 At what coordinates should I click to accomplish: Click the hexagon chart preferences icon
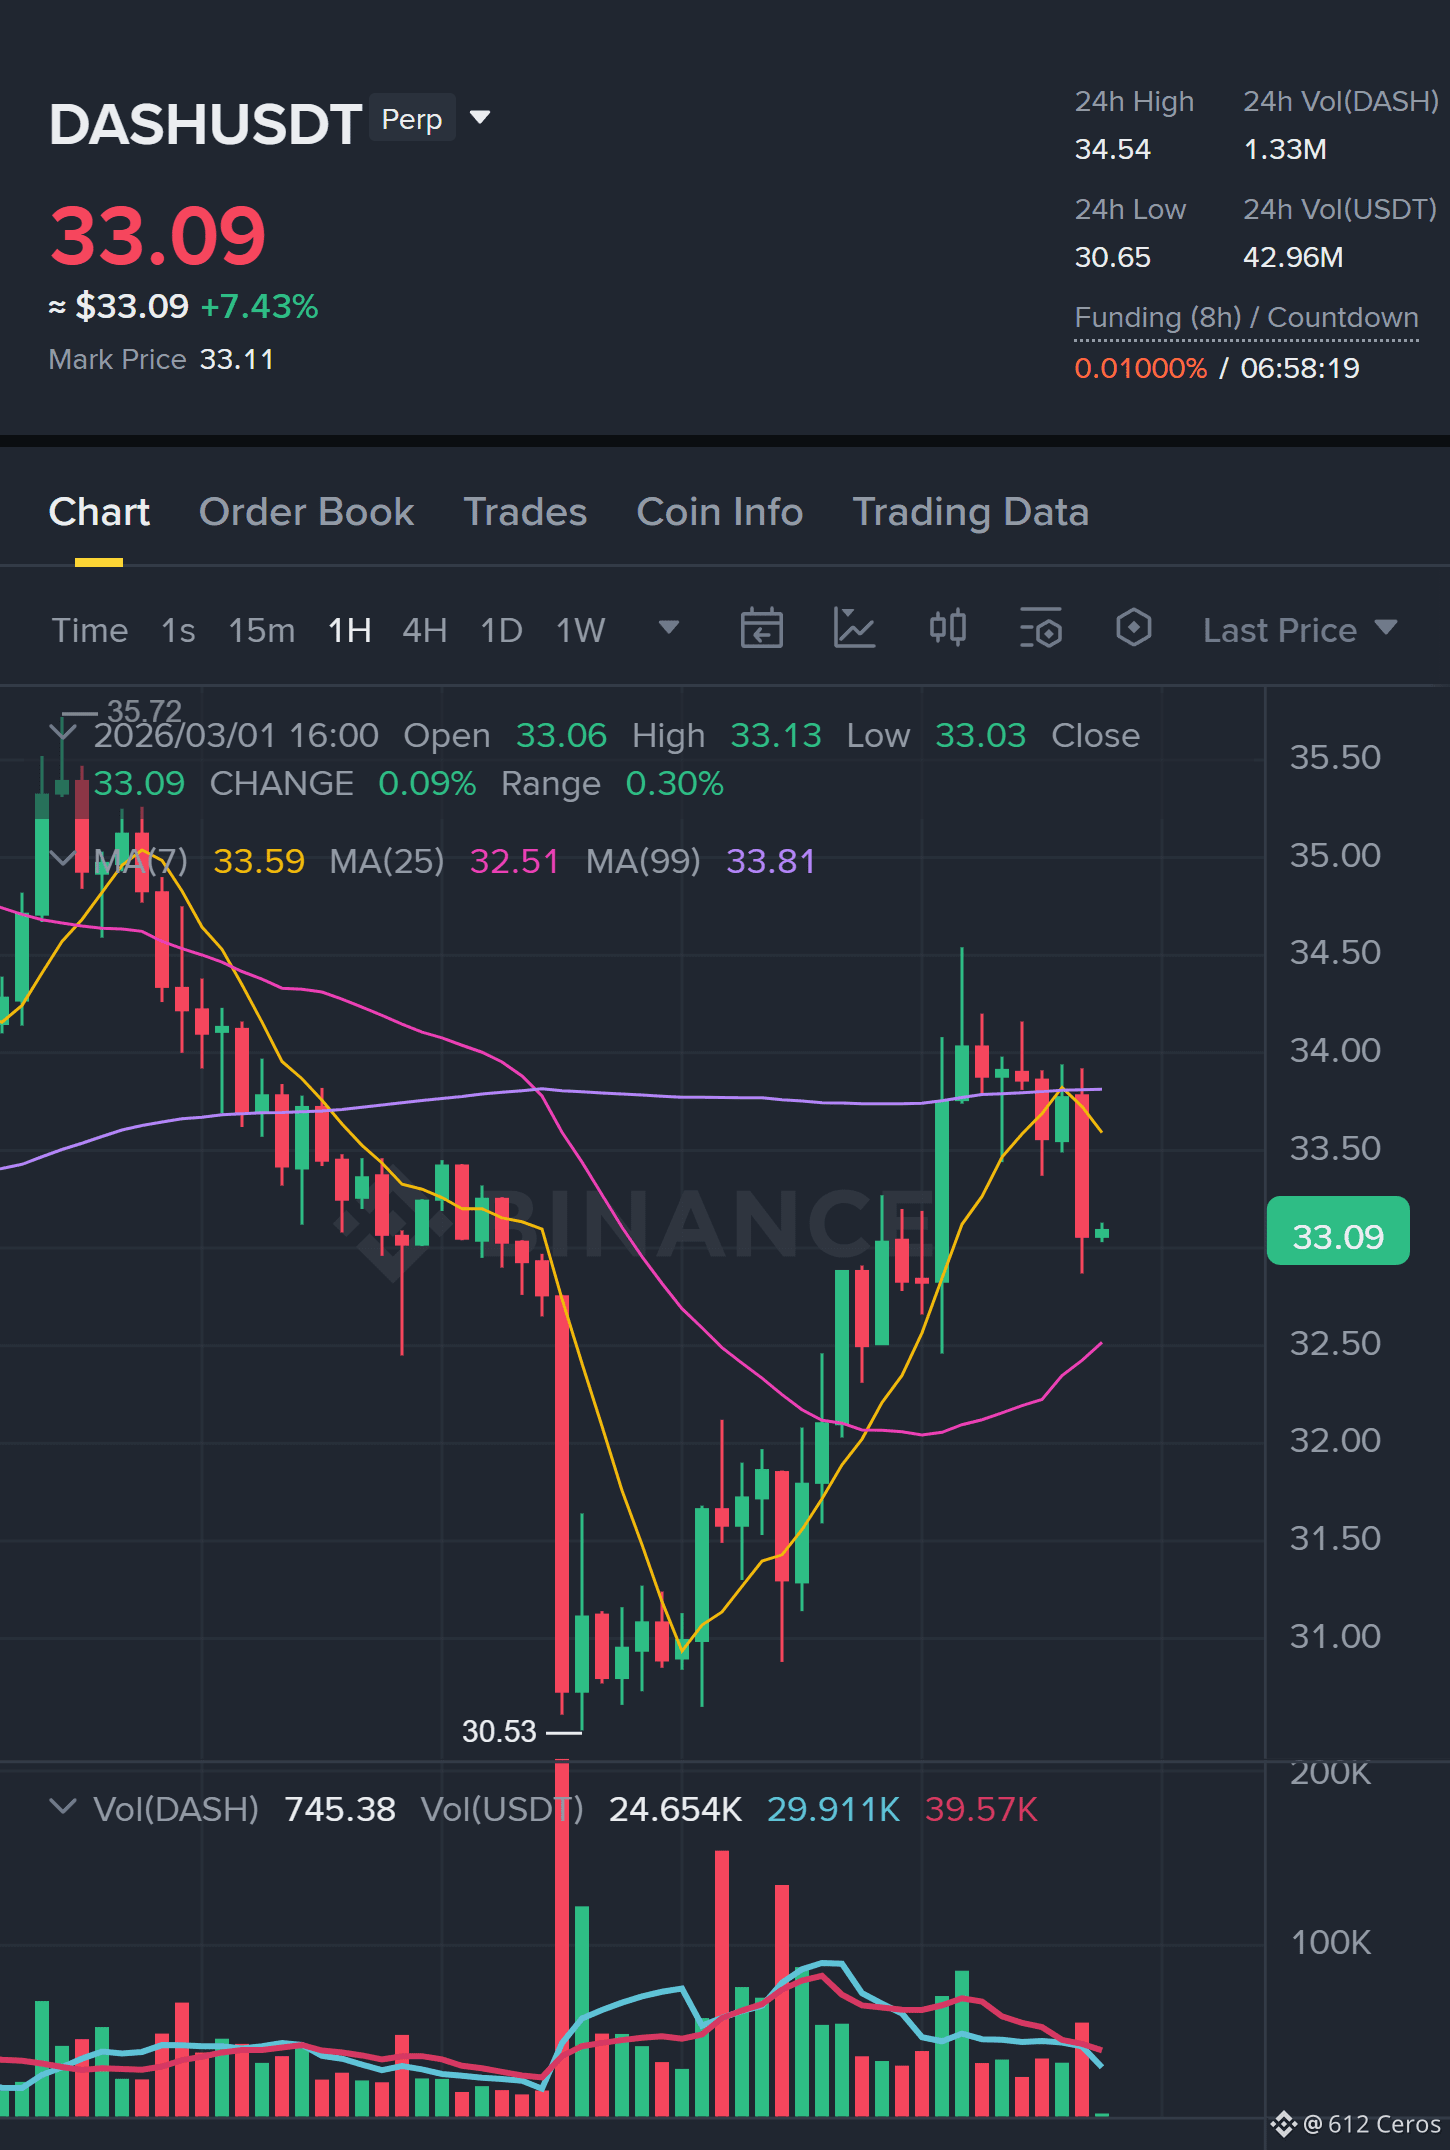coord(1133,629)
